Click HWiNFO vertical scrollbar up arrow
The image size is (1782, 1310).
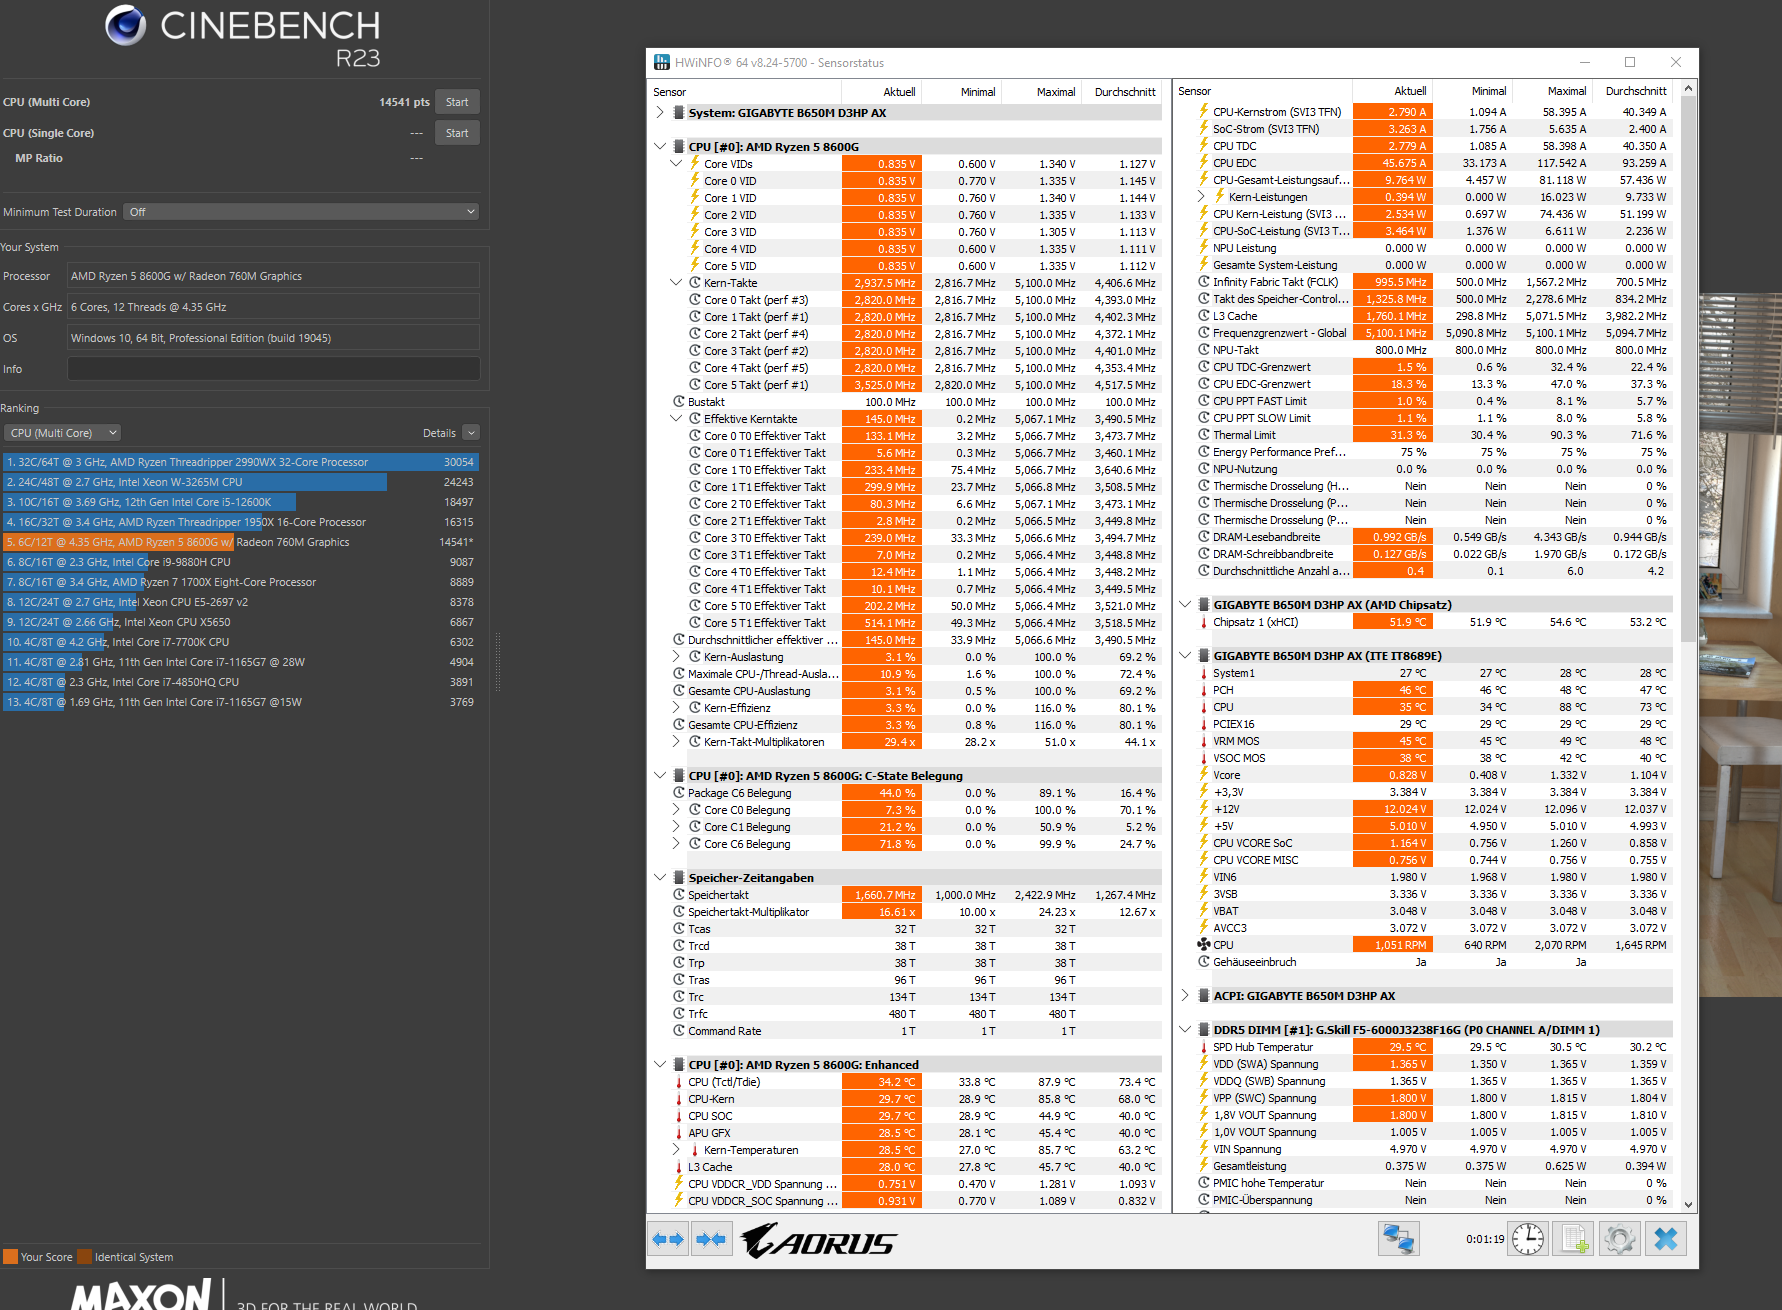click(1689, 89)
